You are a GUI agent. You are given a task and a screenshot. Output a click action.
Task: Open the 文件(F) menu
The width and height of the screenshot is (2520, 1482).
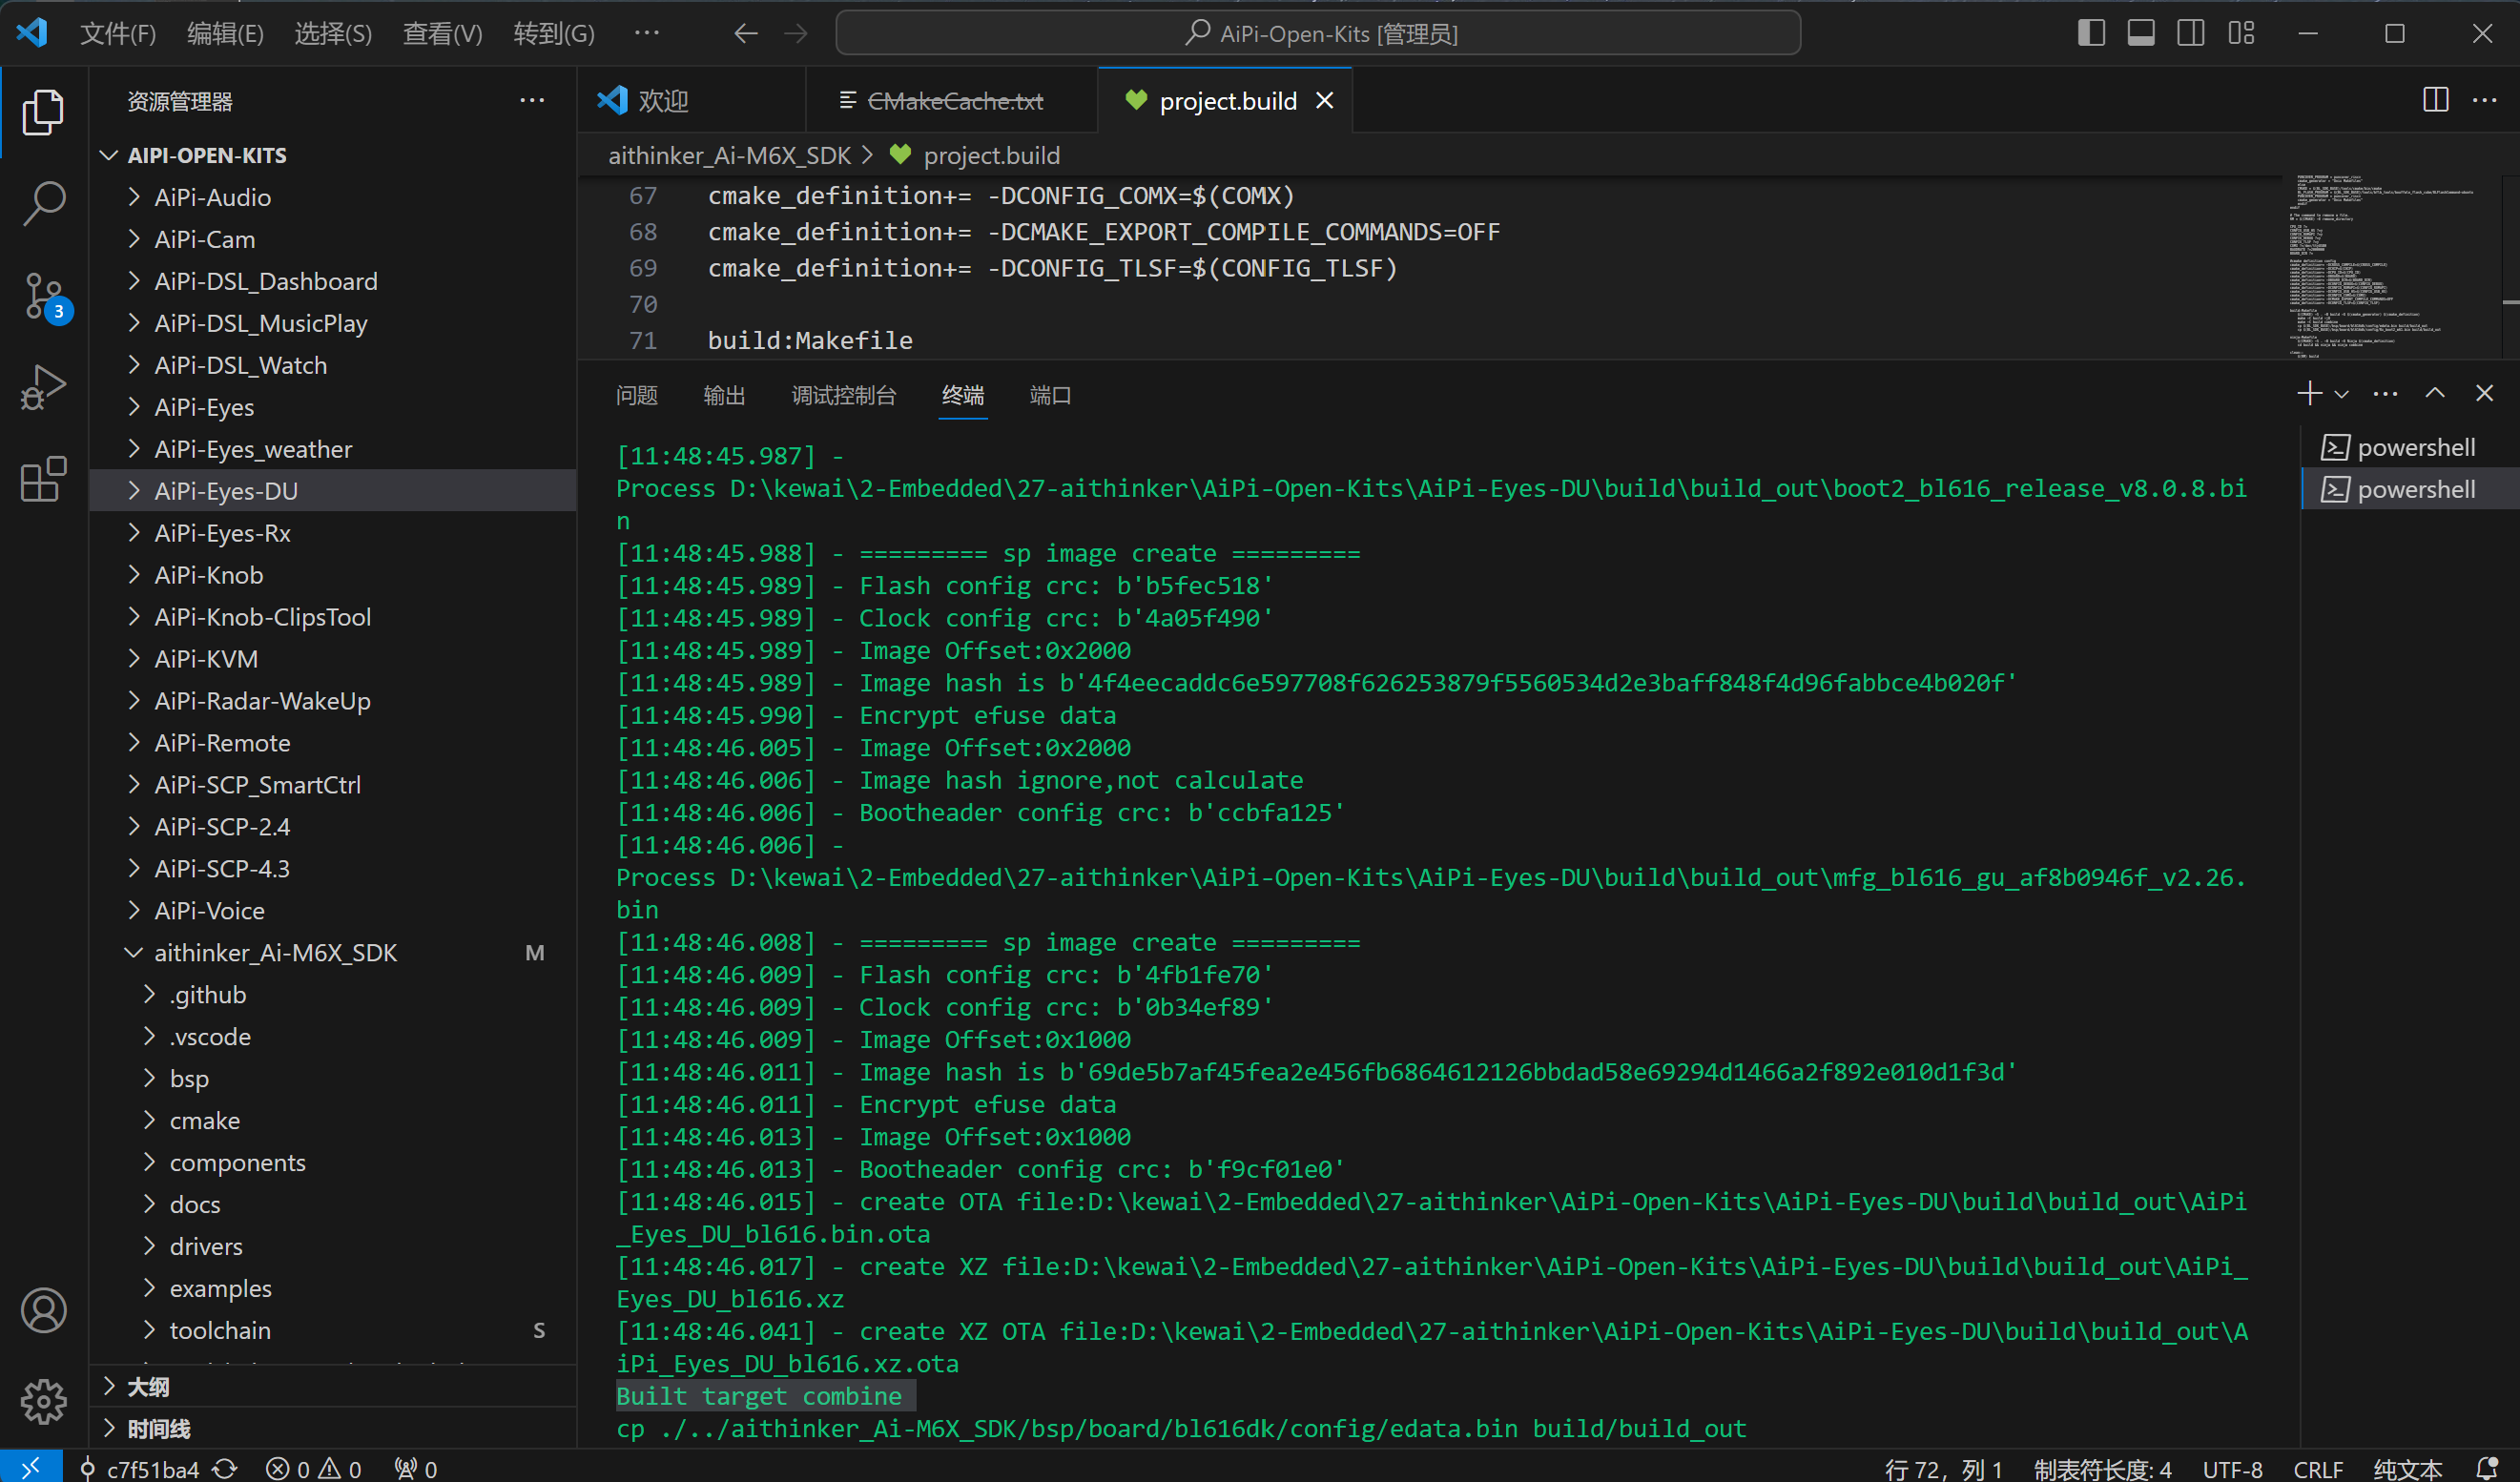118,34
